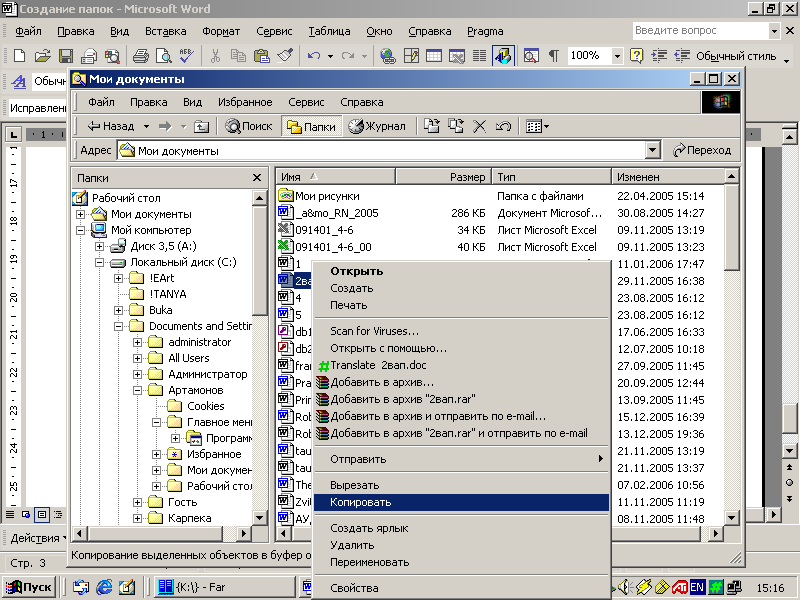Click Insert Hyperlink globe icon in Word
This screenshot has width=800, height=600.
[x=387, y=56]
